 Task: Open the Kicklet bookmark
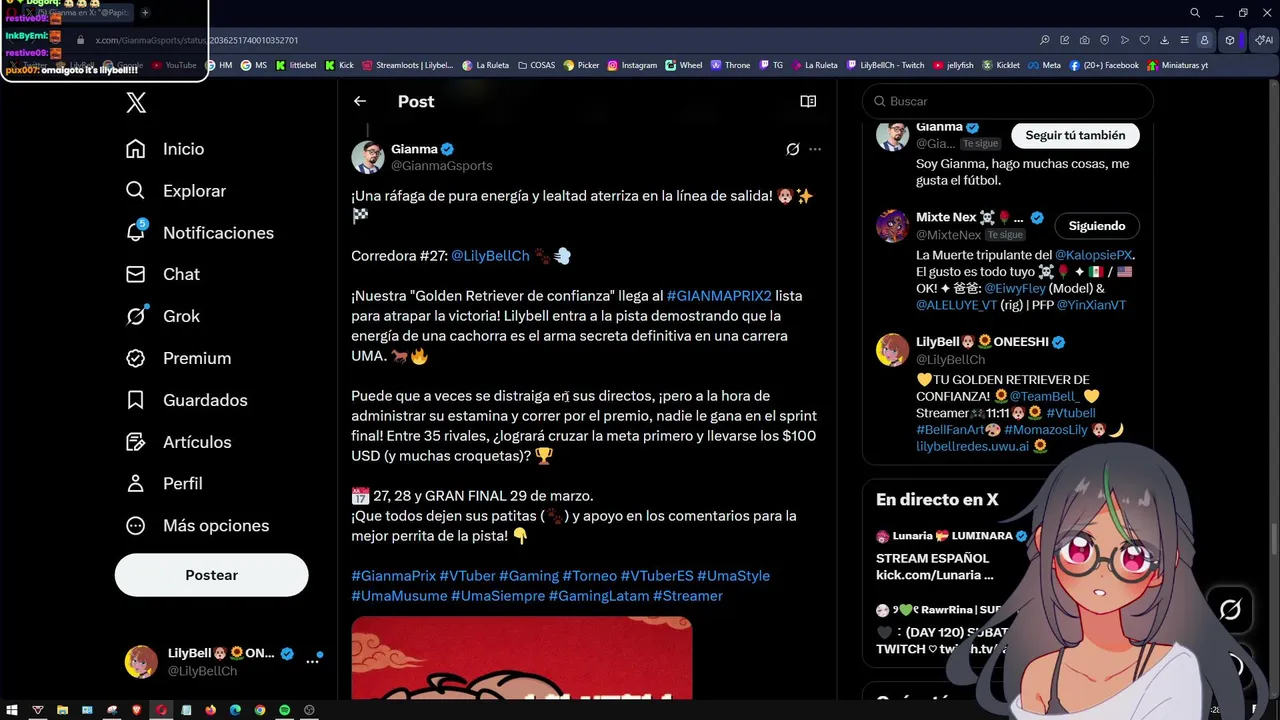point(1001,65)
